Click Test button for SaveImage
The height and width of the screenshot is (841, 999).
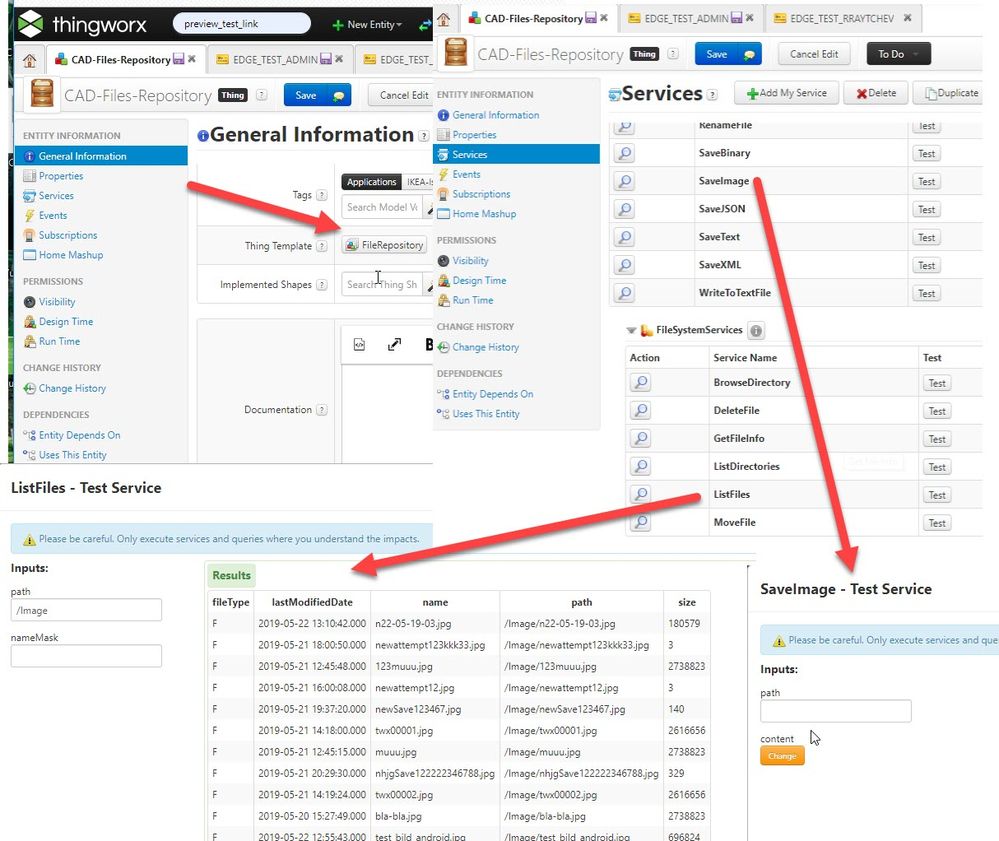[x=926, y=182]
